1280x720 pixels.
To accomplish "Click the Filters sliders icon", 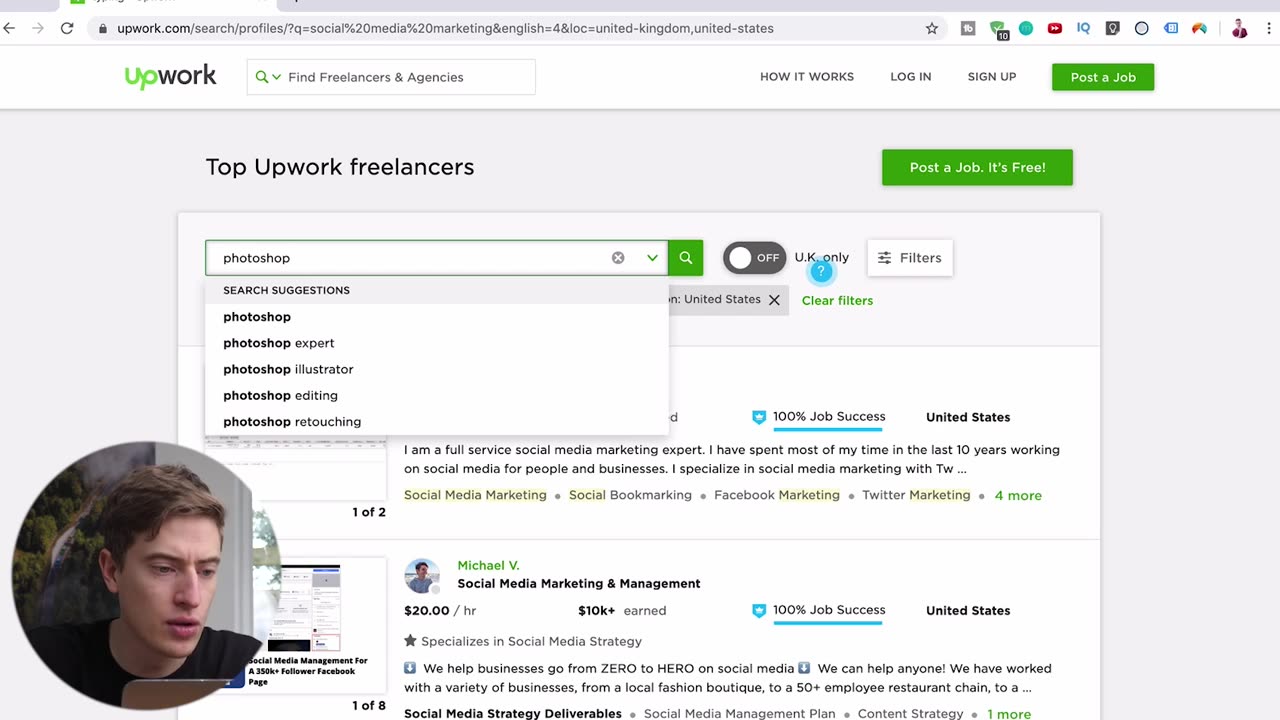I will [x=884, y=258].
